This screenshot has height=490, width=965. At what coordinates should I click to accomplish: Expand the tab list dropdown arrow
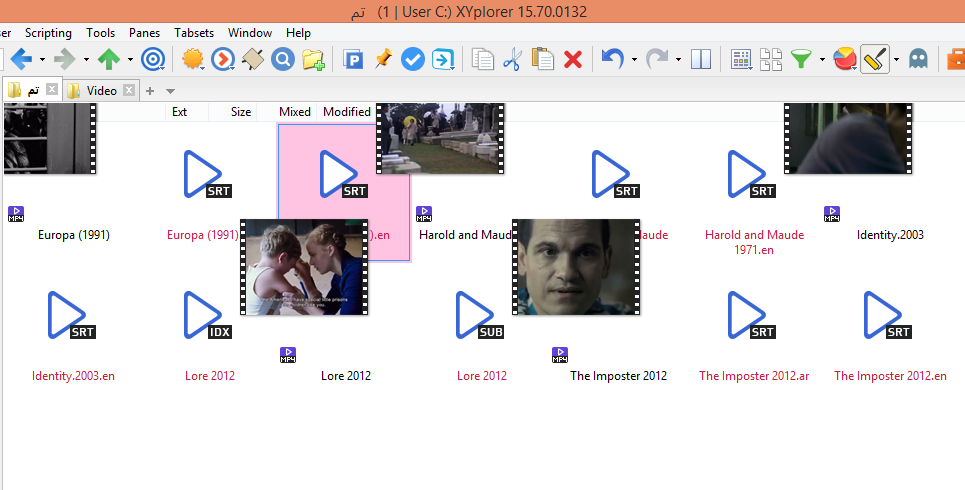click(169, 91)
